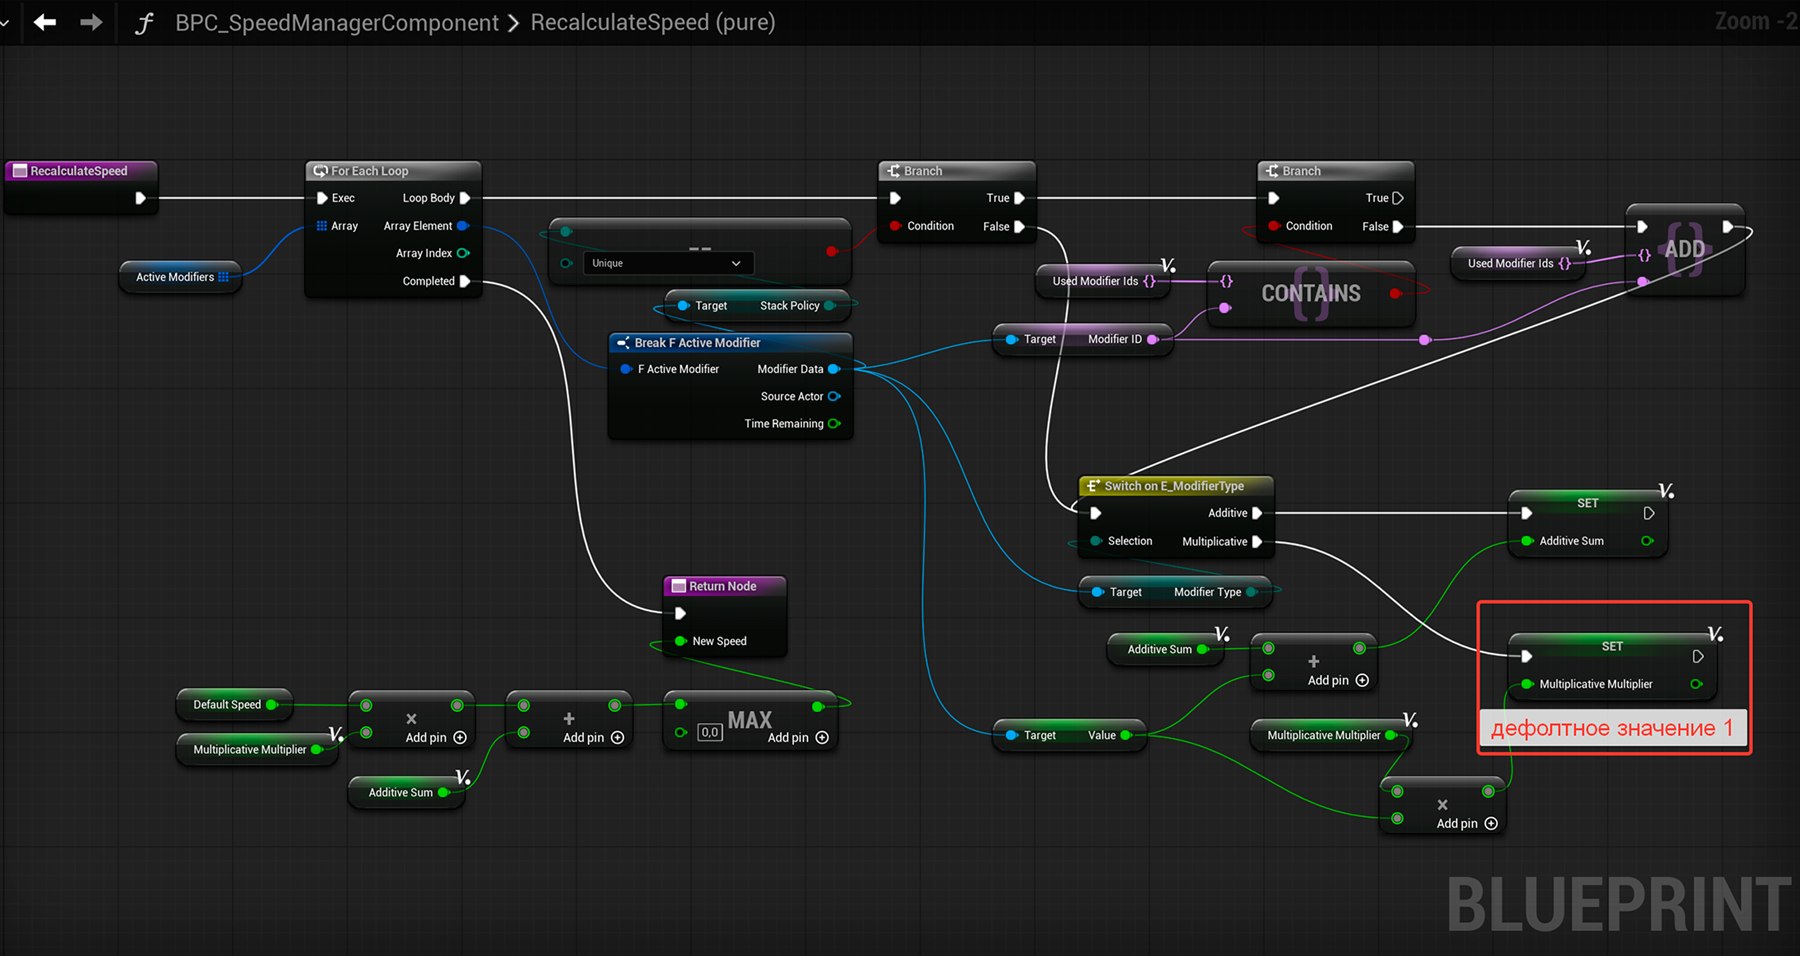This screenshot has width=1800, height=956.
Task: Select the SET Additive Sum node header
Action: click(1588, 503)
